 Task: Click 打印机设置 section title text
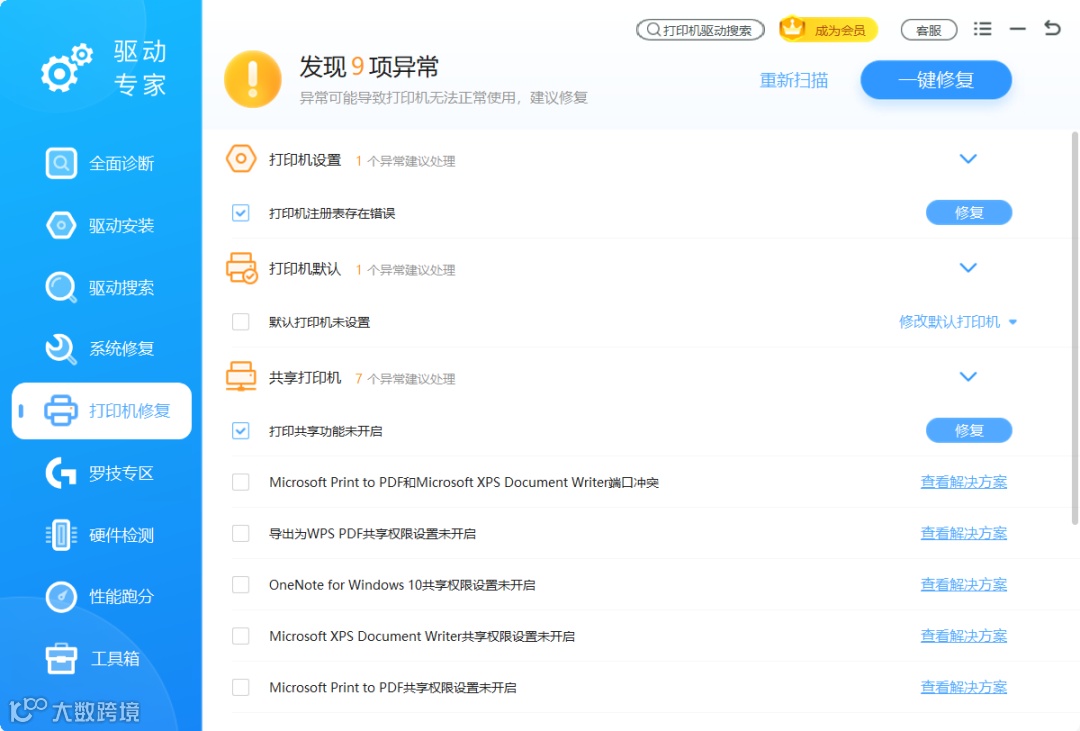point(305,160)
